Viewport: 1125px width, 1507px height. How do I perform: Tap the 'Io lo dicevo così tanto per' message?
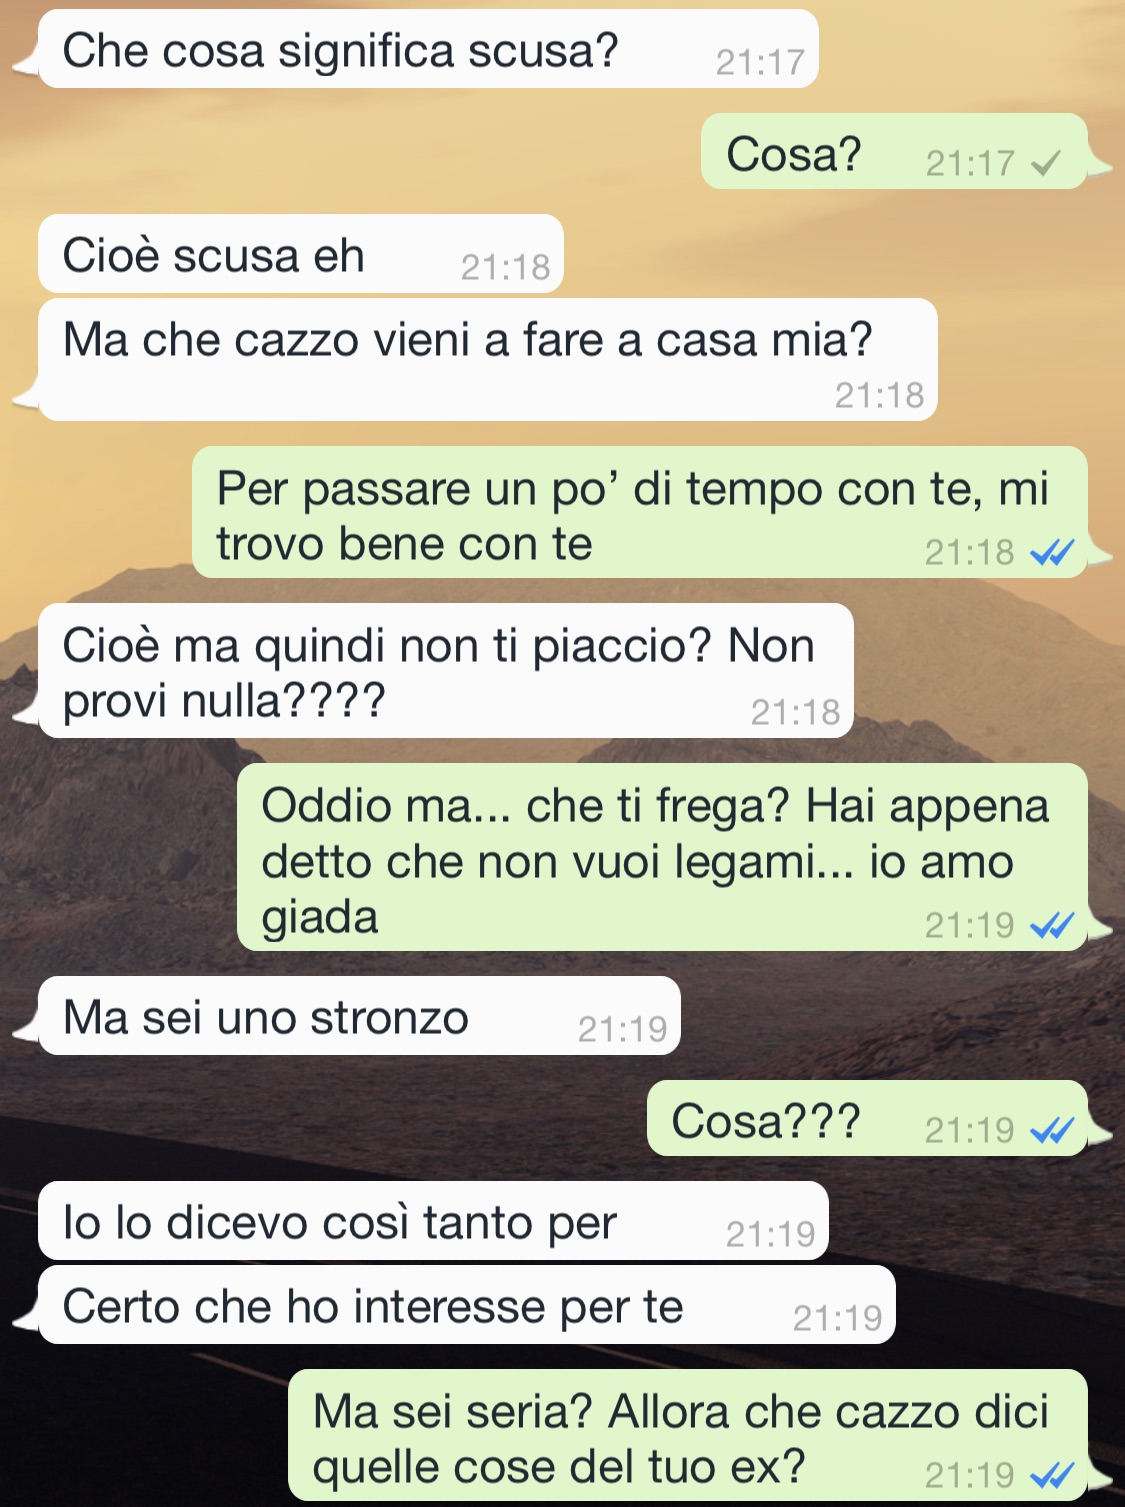433,1221
